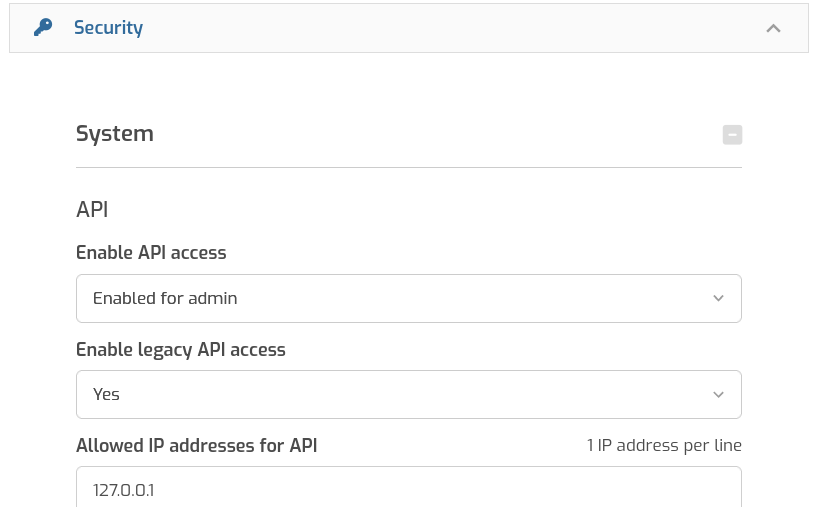Focus the Allowed IP addresses text area
Screen dimensions: 819x507
(408, 488)
